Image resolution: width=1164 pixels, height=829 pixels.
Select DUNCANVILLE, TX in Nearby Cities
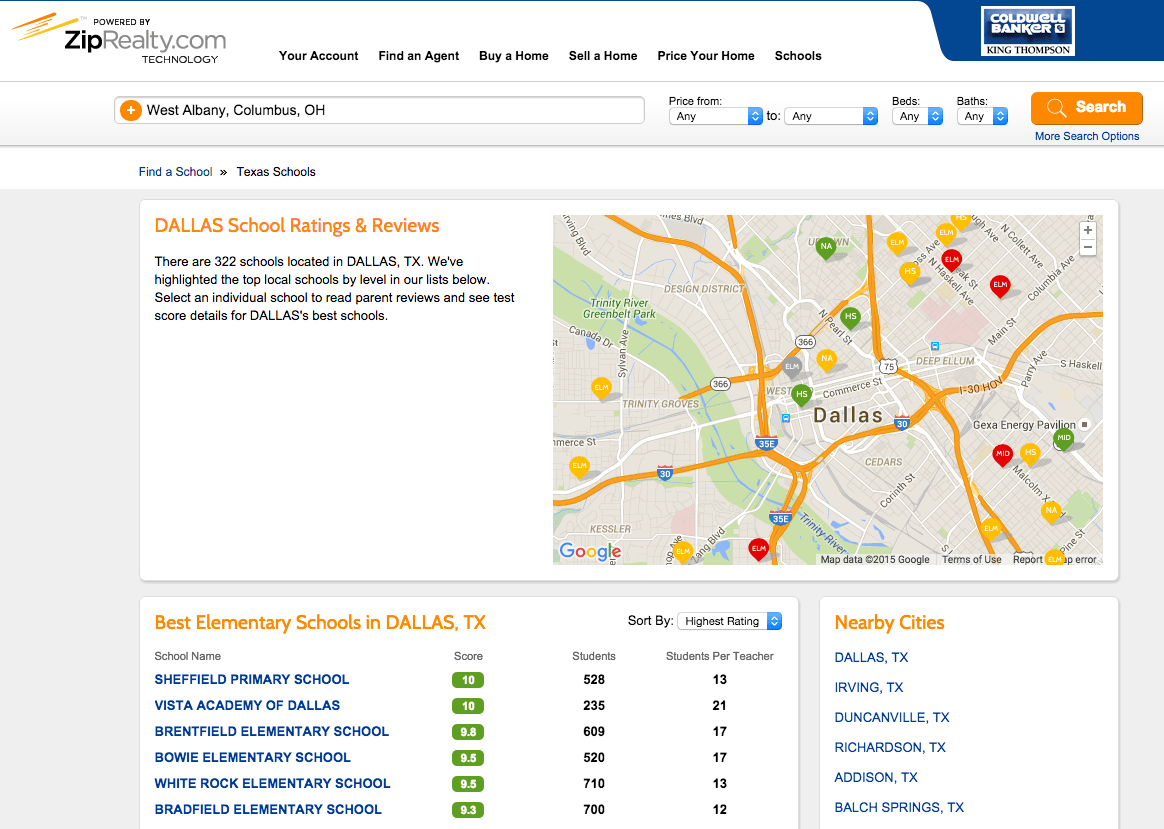[892, 718]
